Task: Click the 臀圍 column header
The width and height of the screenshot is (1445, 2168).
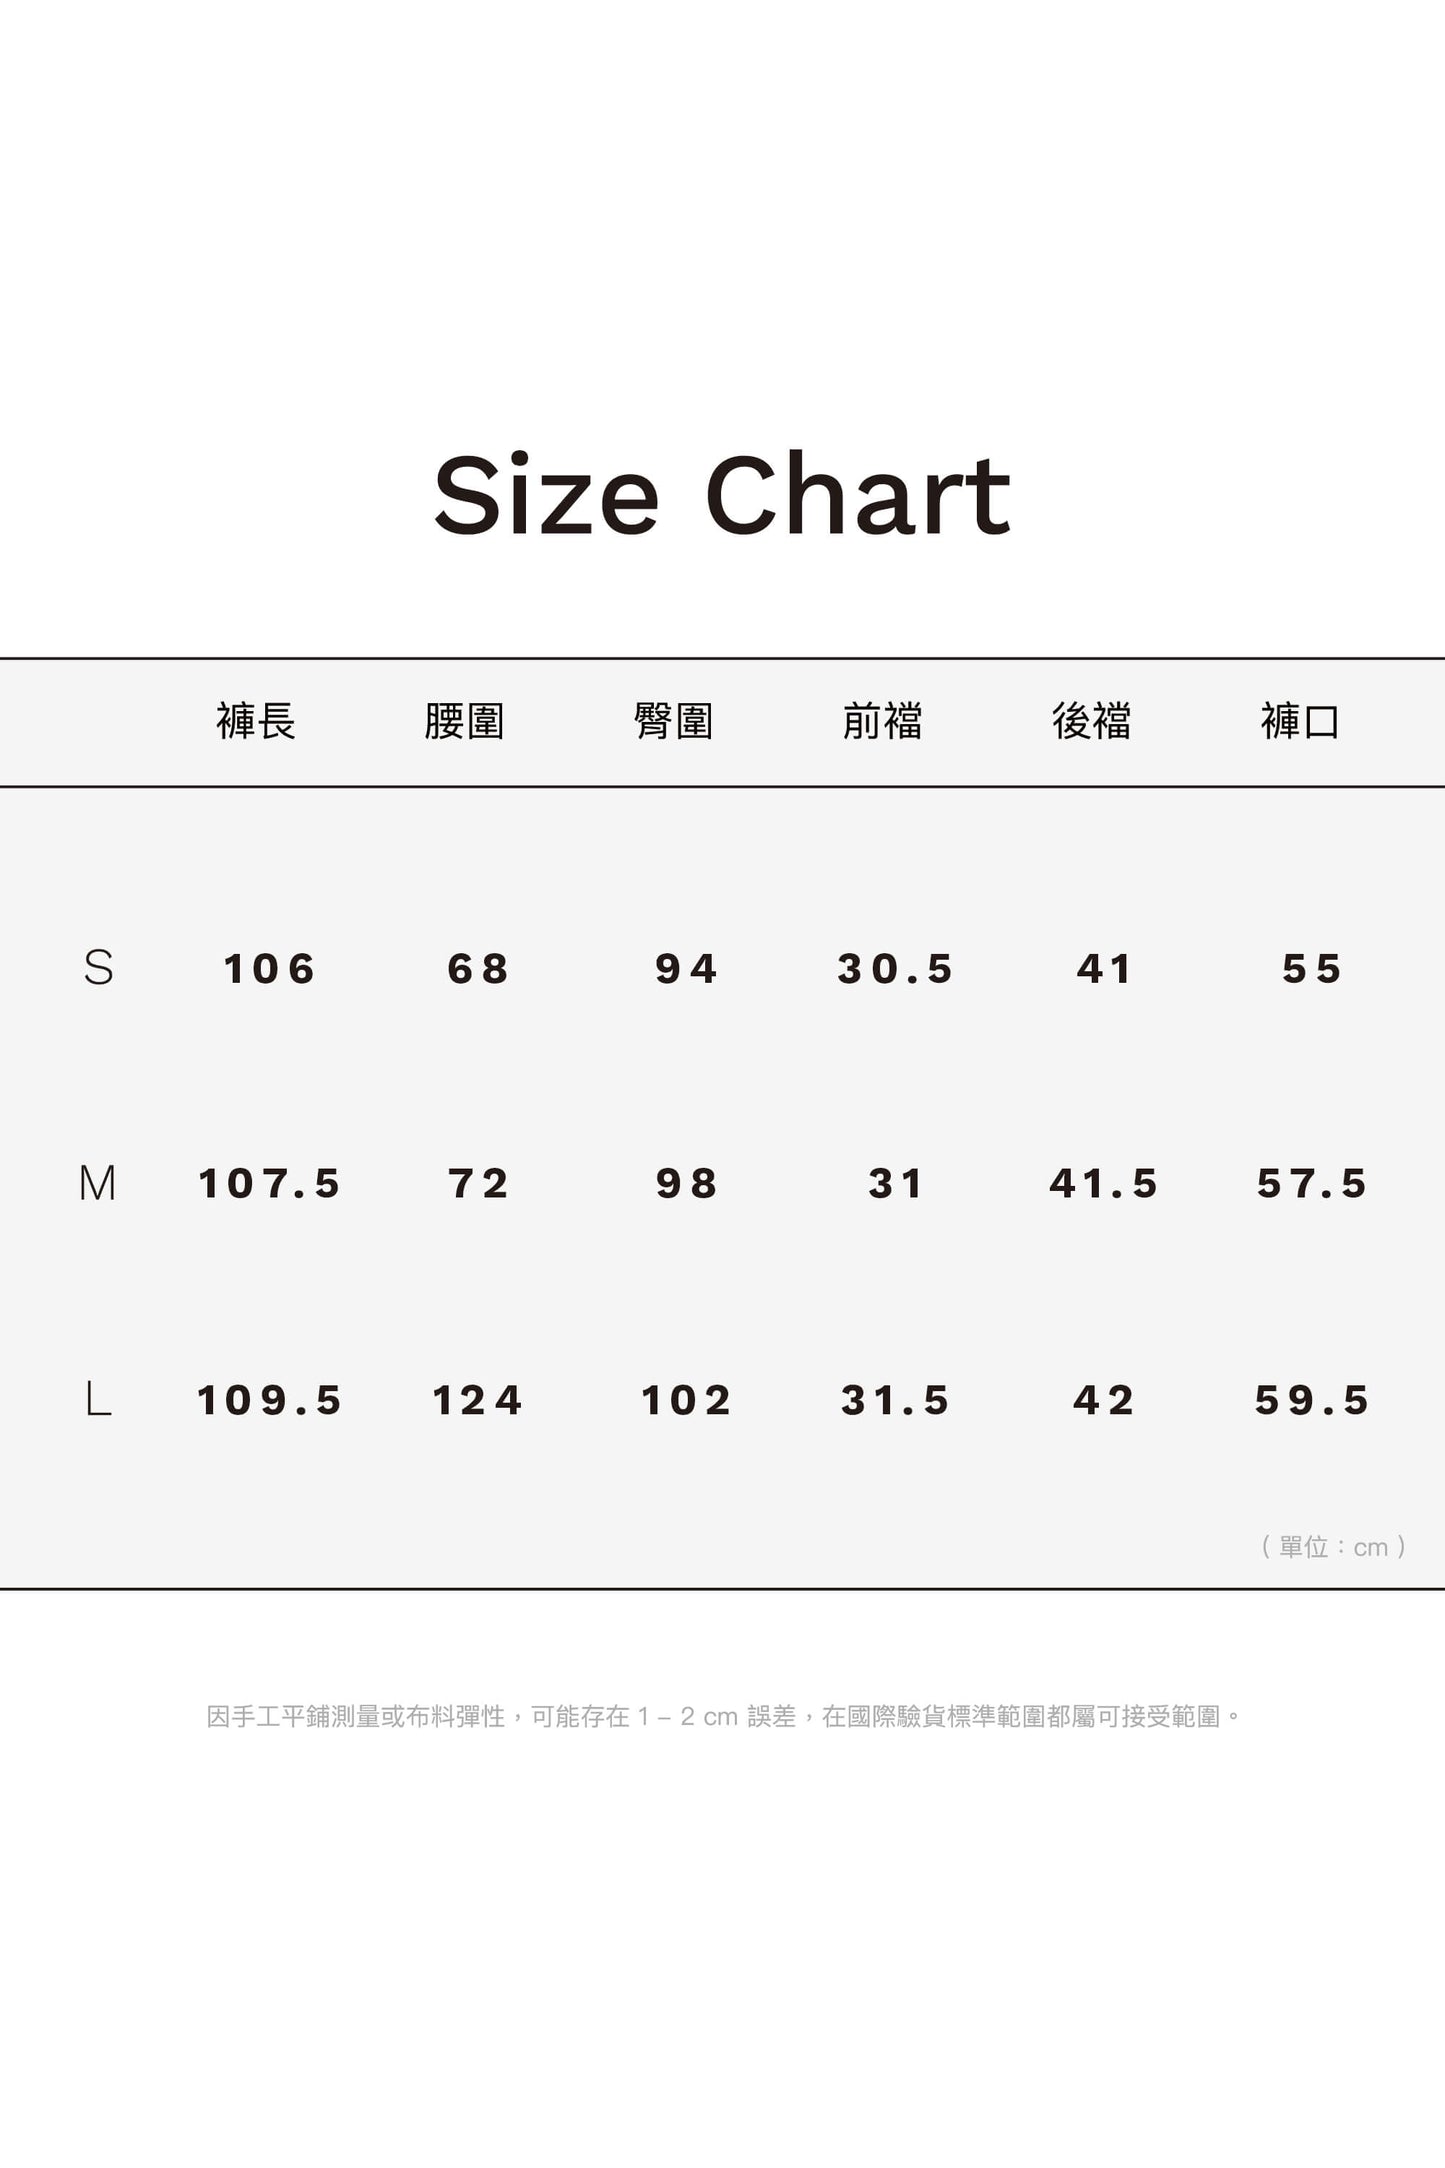Action: 673,721
